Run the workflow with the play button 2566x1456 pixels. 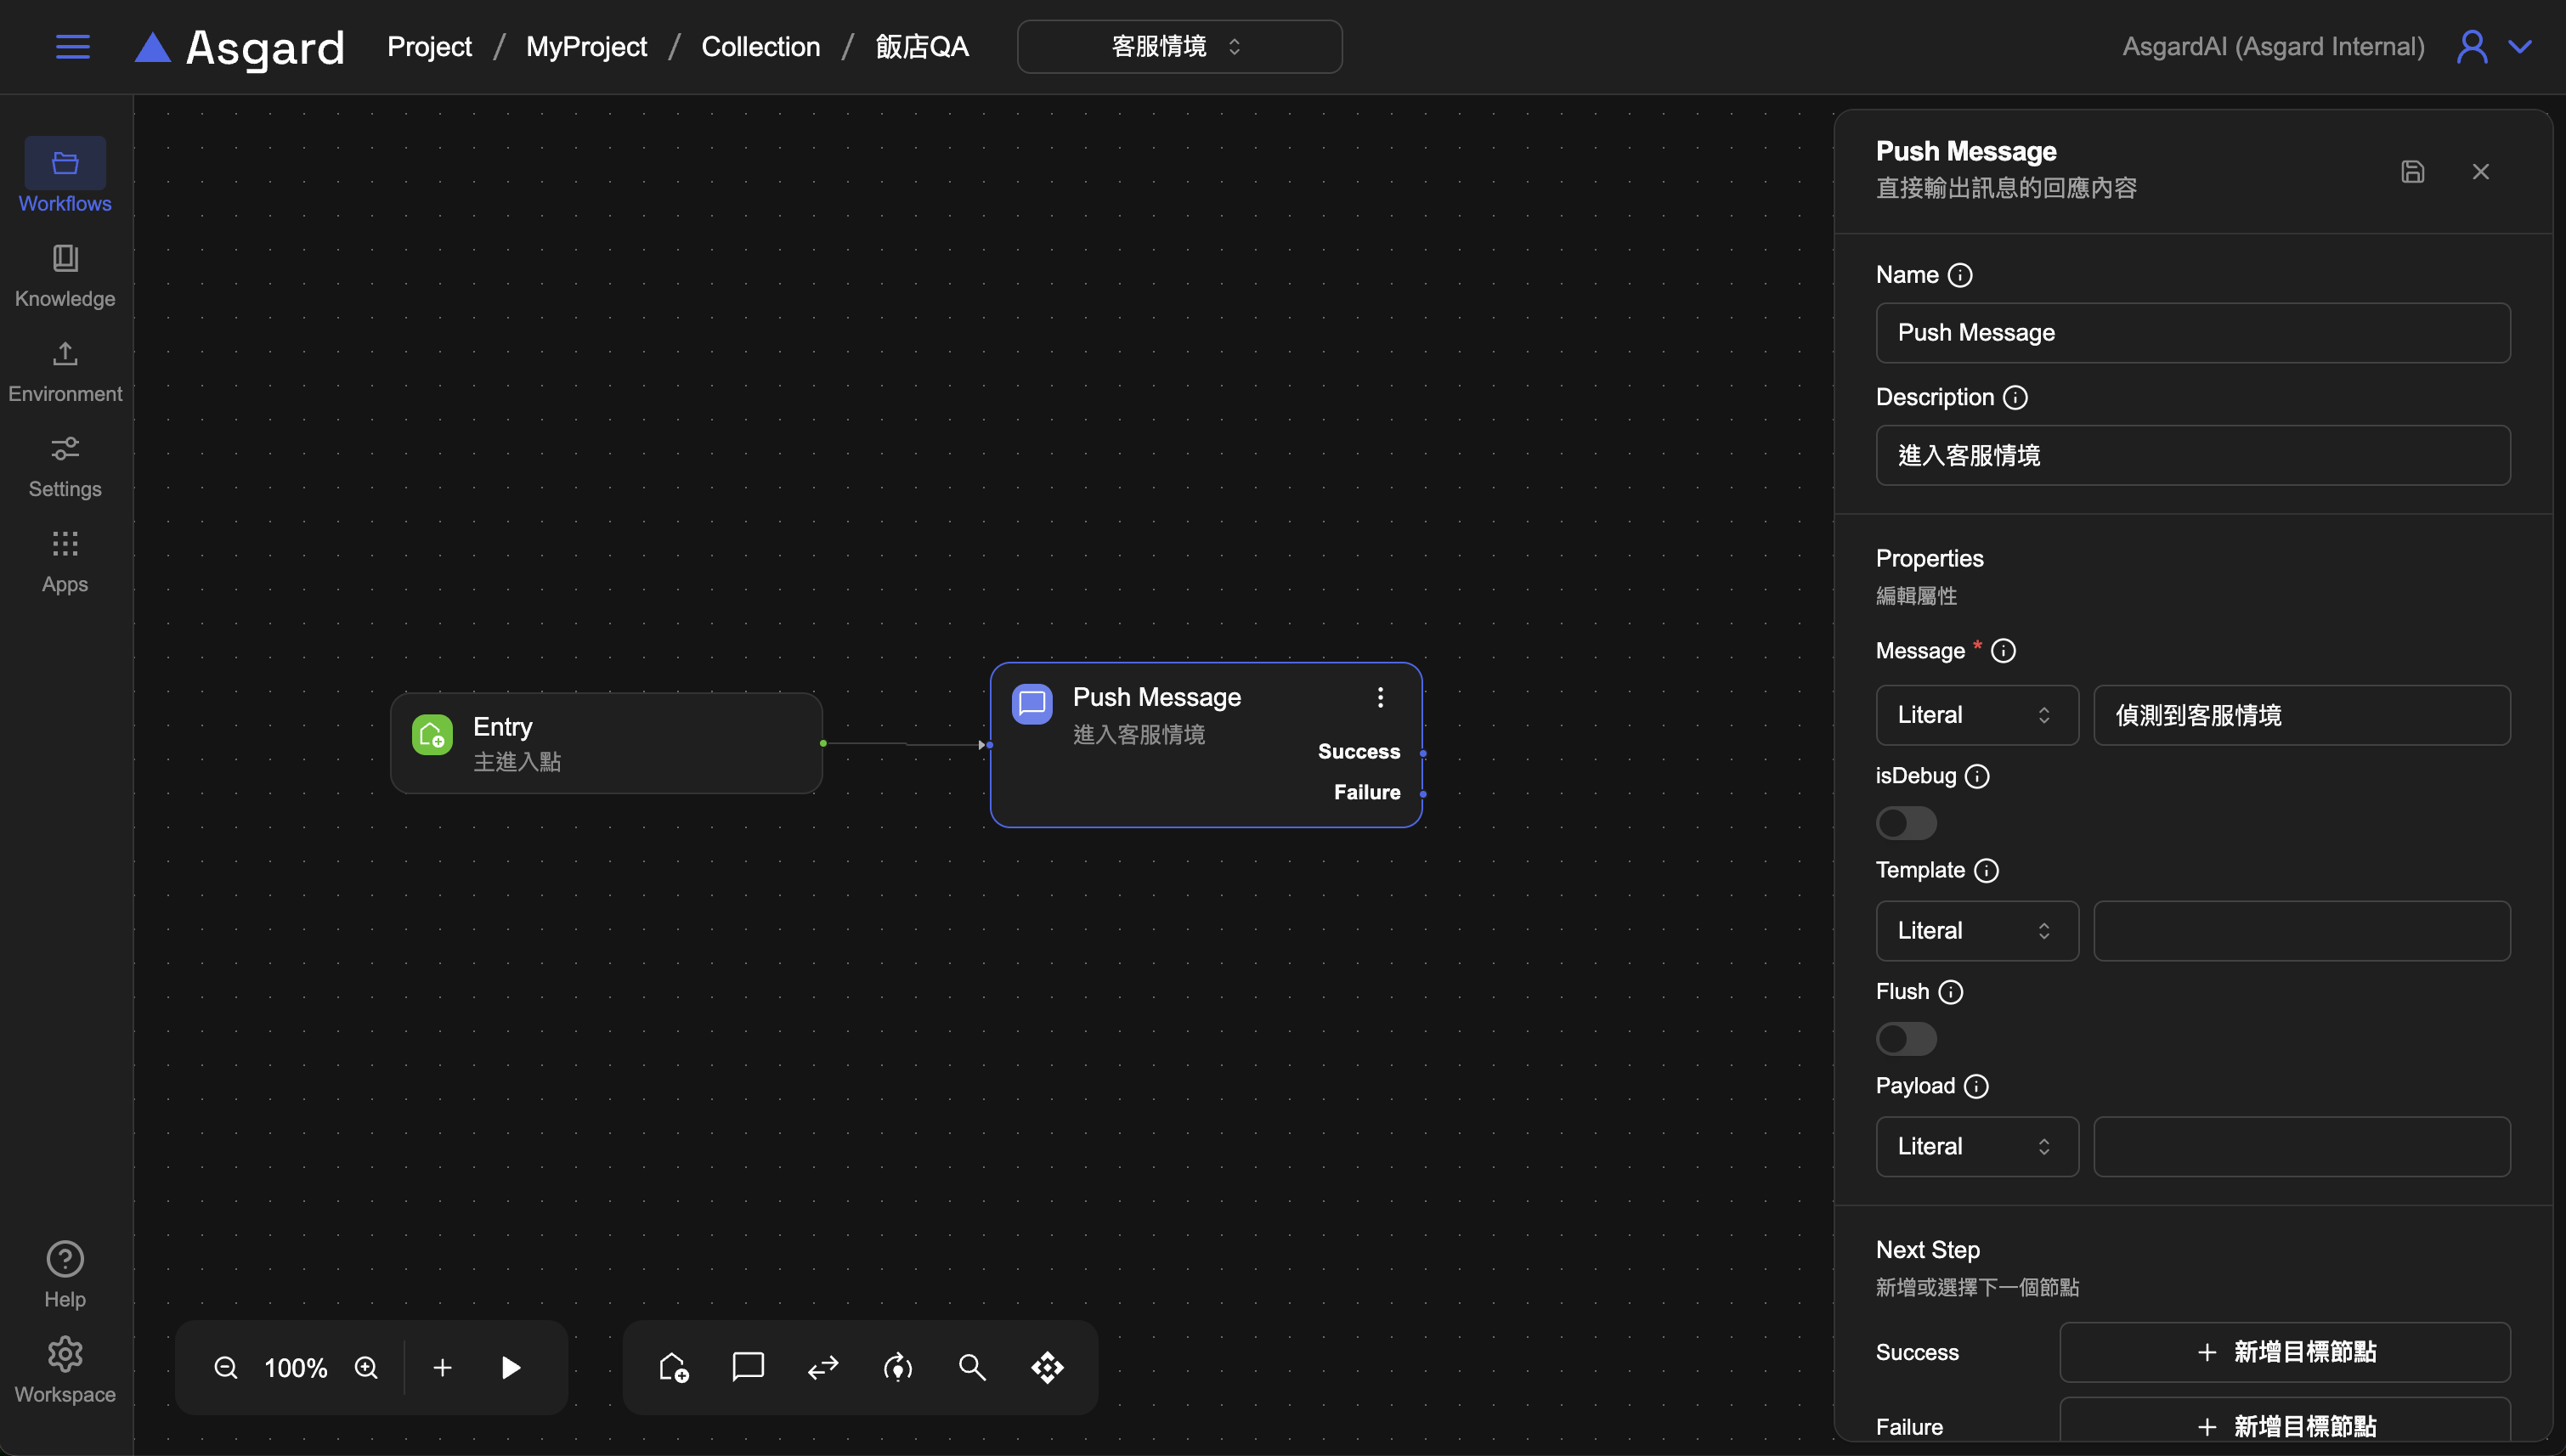[511, 1367]
